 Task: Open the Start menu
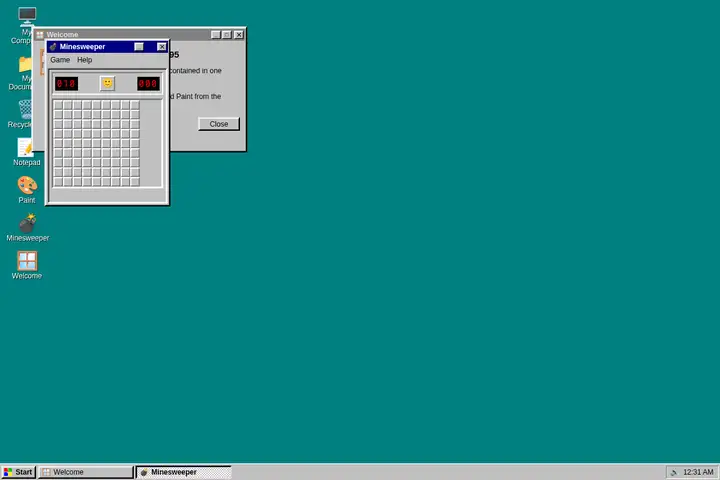pyautogui.click(x=18, y=472)
